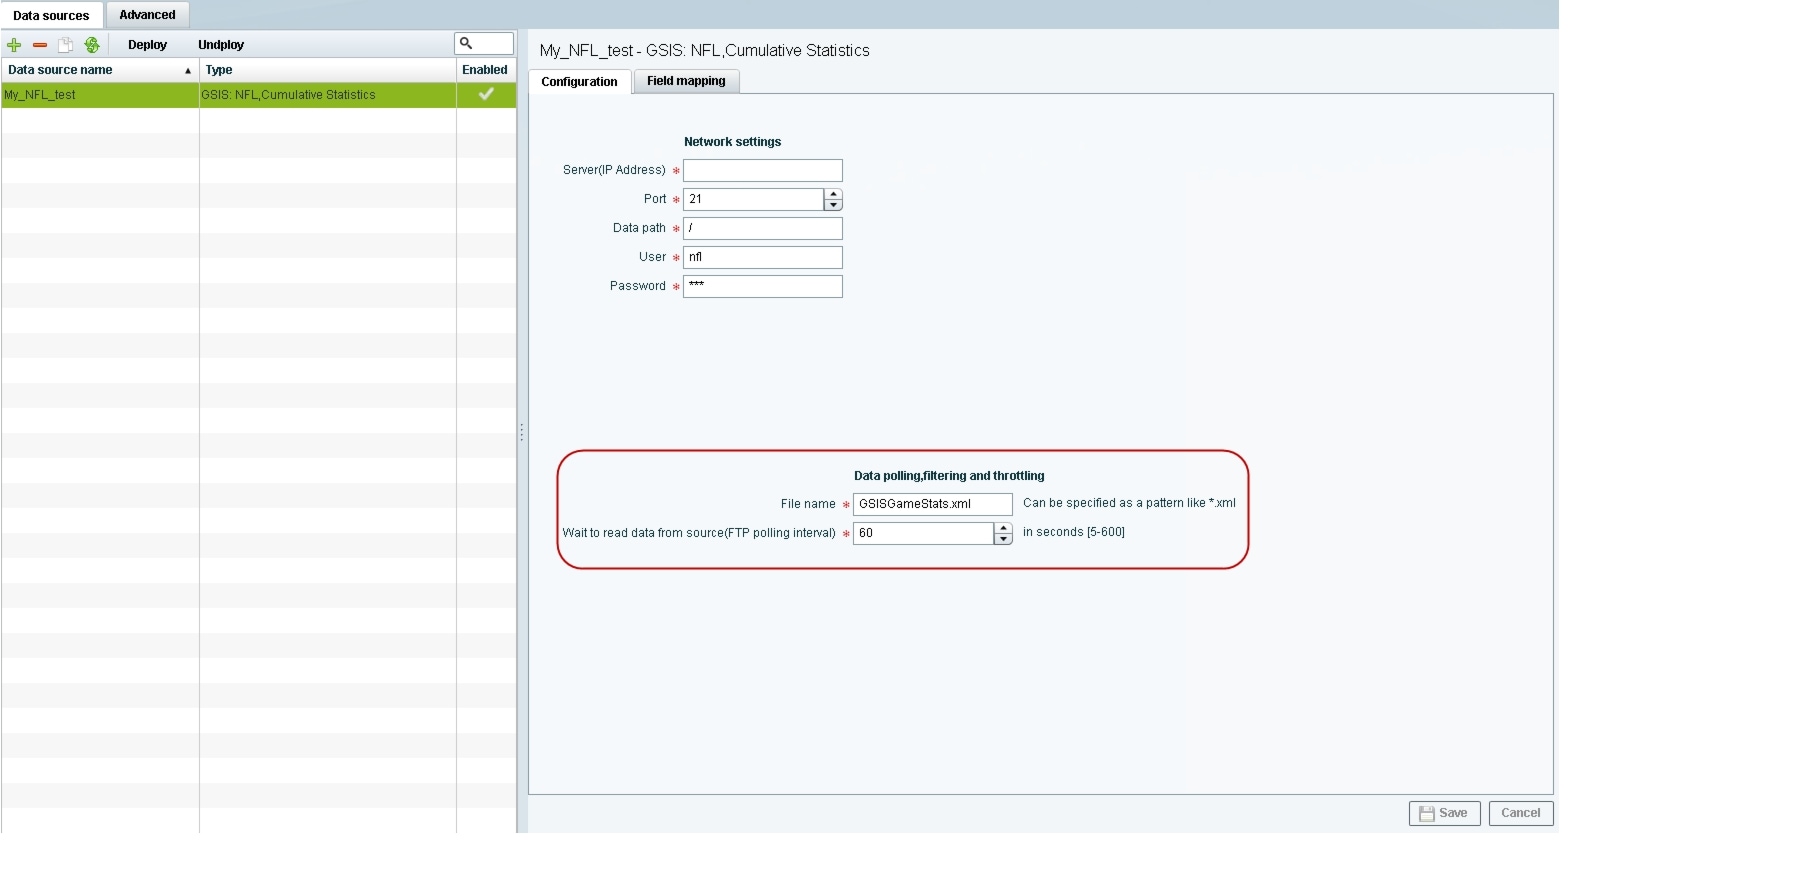1800x895 pixels.
Task: Switch to the Advanced tab
Action: pos(147,15)
